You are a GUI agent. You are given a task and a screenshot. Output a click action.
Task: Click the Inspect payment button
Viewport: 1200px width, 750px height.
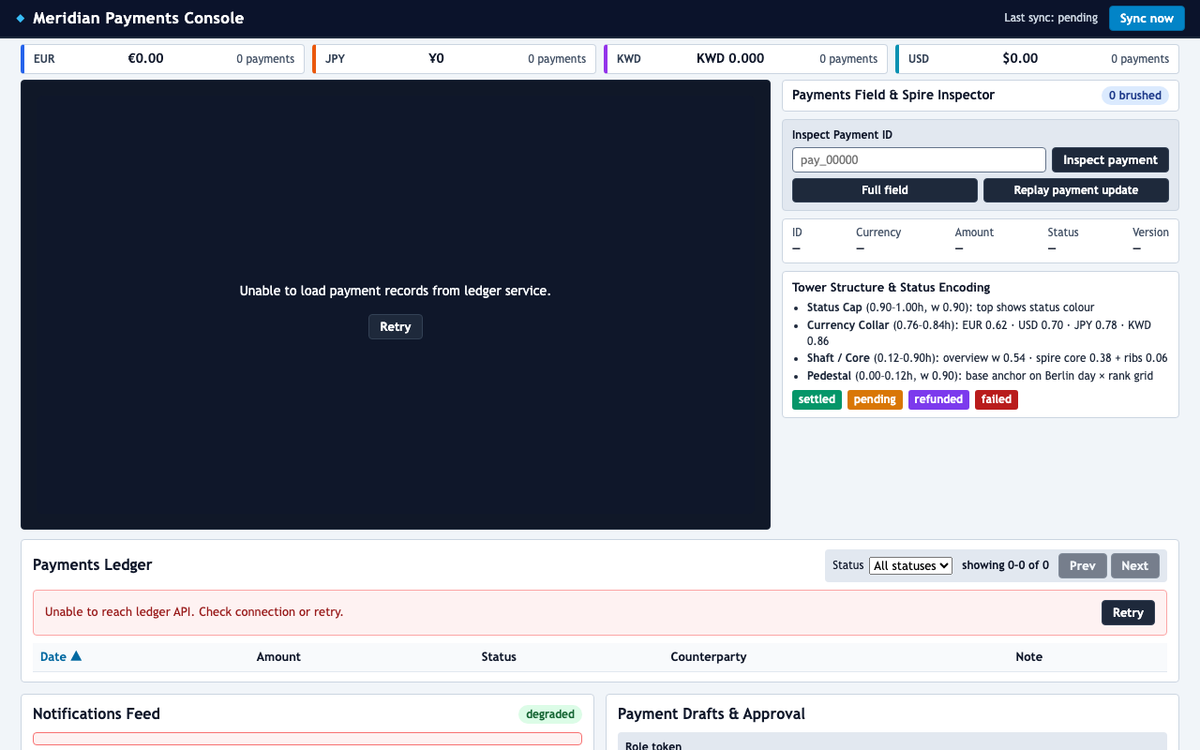[1110, 160]
